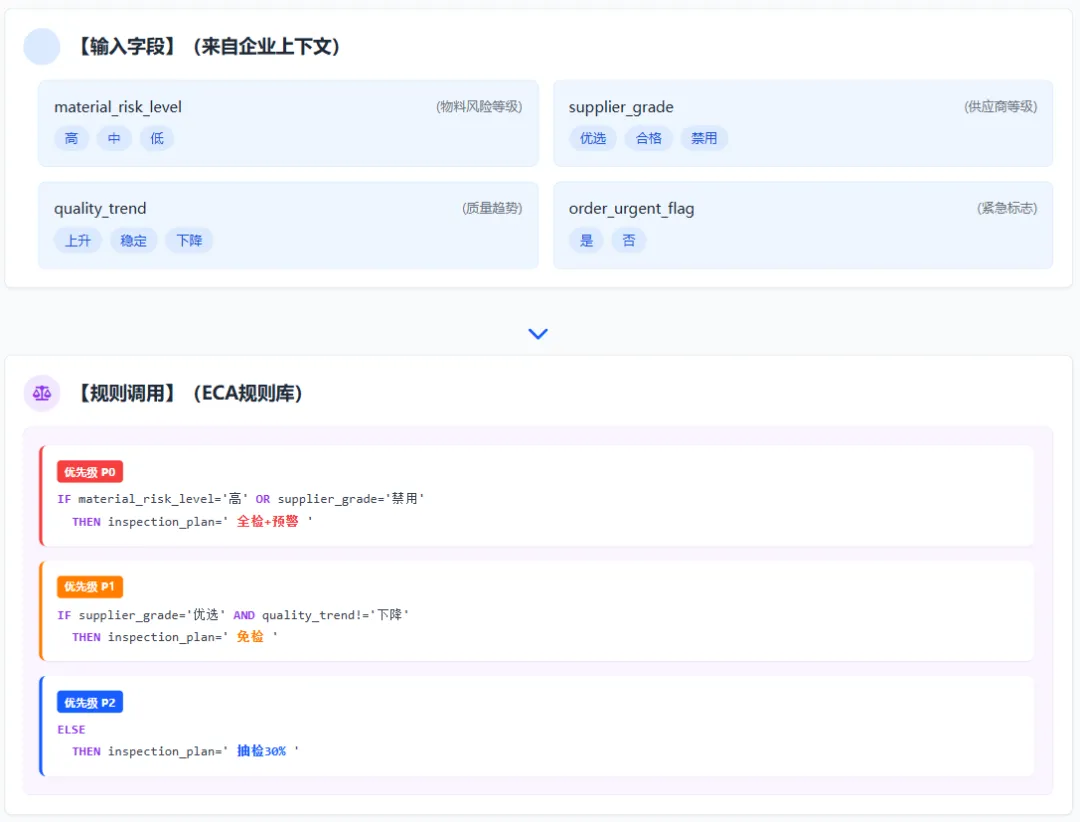The width and height of the screenshot is (1080, 822).
Task: Click the scales icon beside 规则调用
Action: (42, 393)
